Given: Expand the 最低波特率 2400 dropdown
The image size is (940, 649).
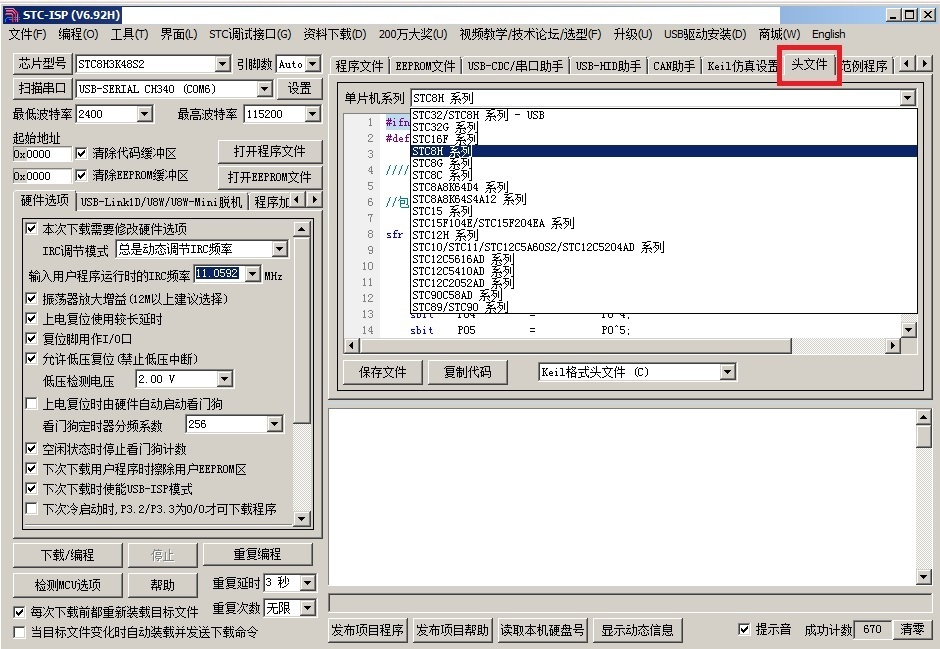Looking at the screenshot, I should (x=144, y=114).
